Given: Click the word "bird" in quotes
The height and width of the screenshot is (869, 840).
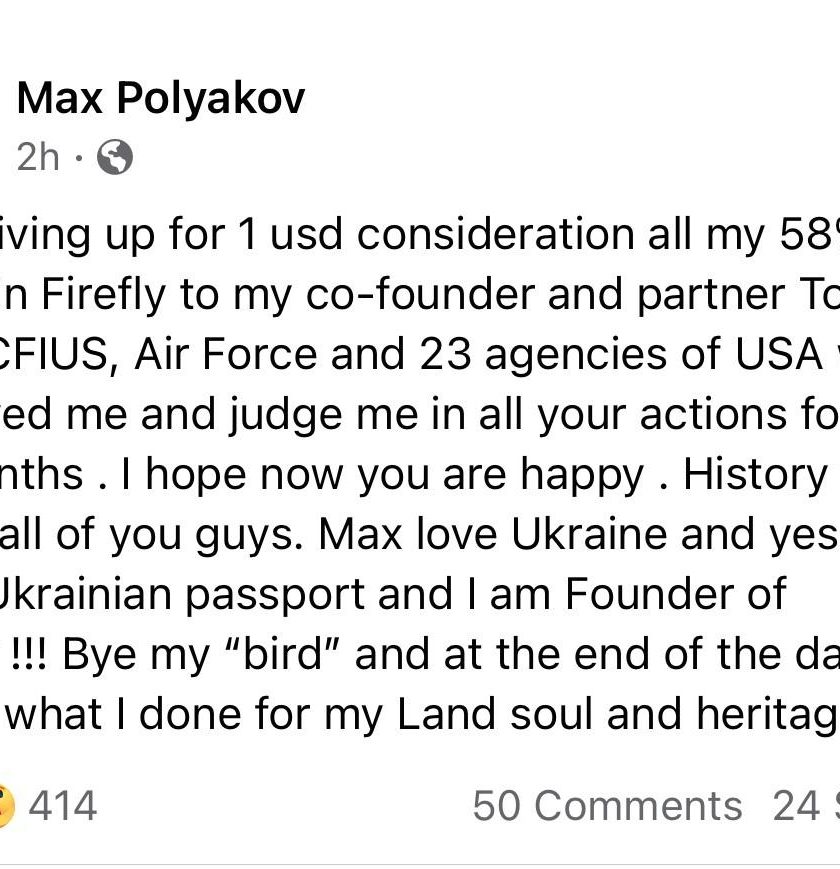Looking at the screenshot, I should [283, 654].
